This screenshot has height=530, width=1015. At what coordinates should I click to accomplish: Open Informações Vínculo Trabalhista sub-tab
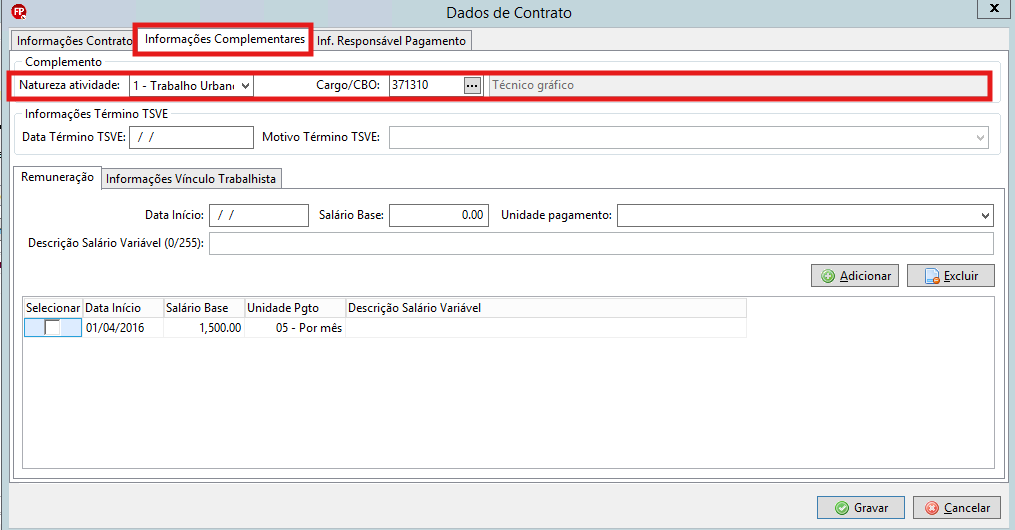pos(191,179)
